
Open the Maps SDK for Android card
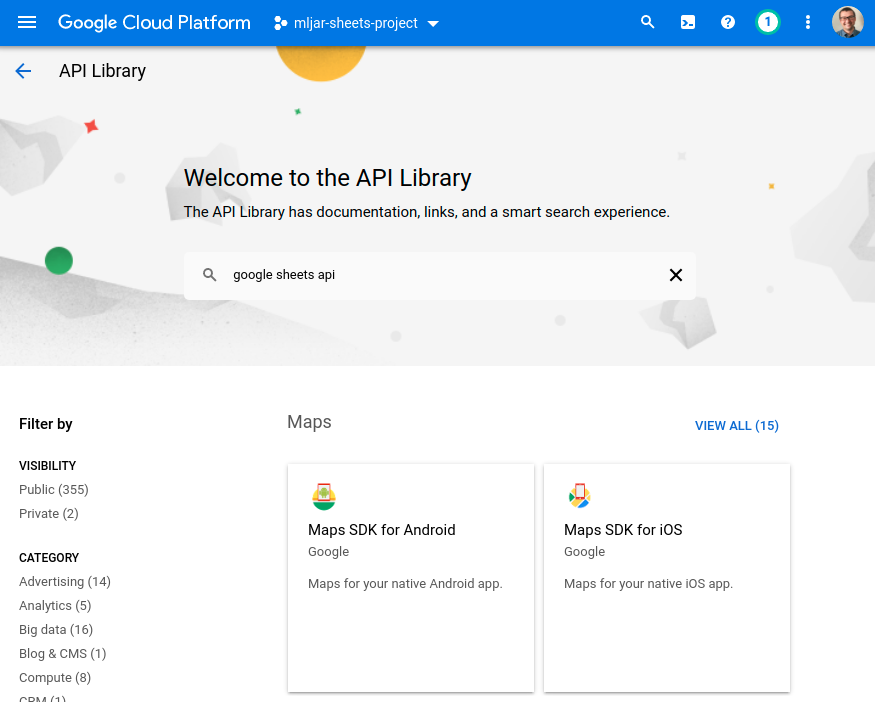click(410, 578)
